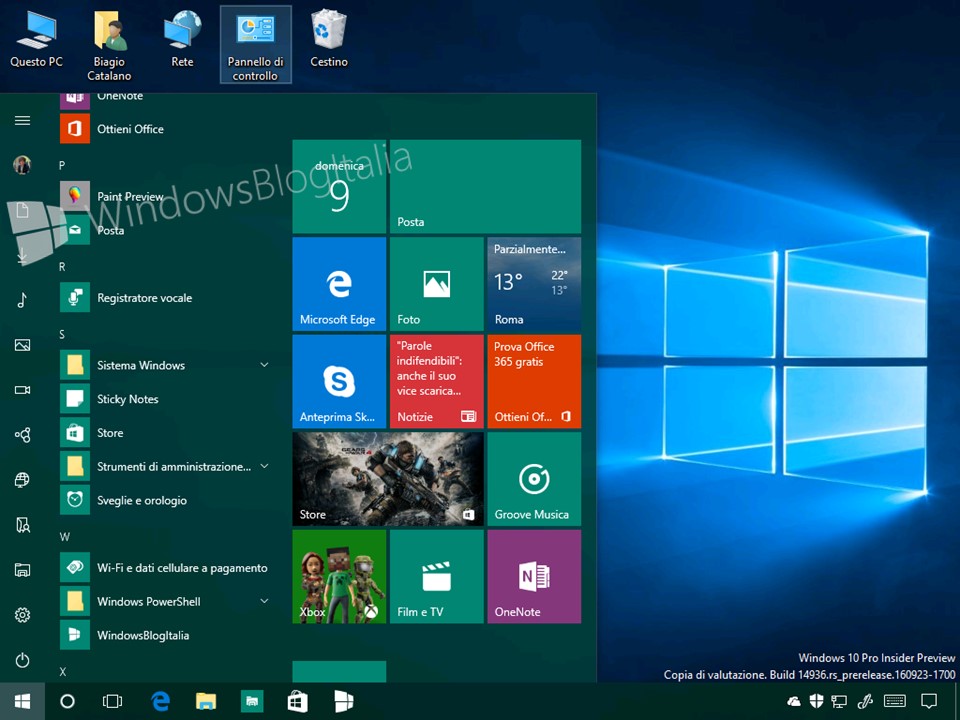This screenshot has width=960, height=720.
Task: Open the user account picture in Start
Action: [23, 165]
